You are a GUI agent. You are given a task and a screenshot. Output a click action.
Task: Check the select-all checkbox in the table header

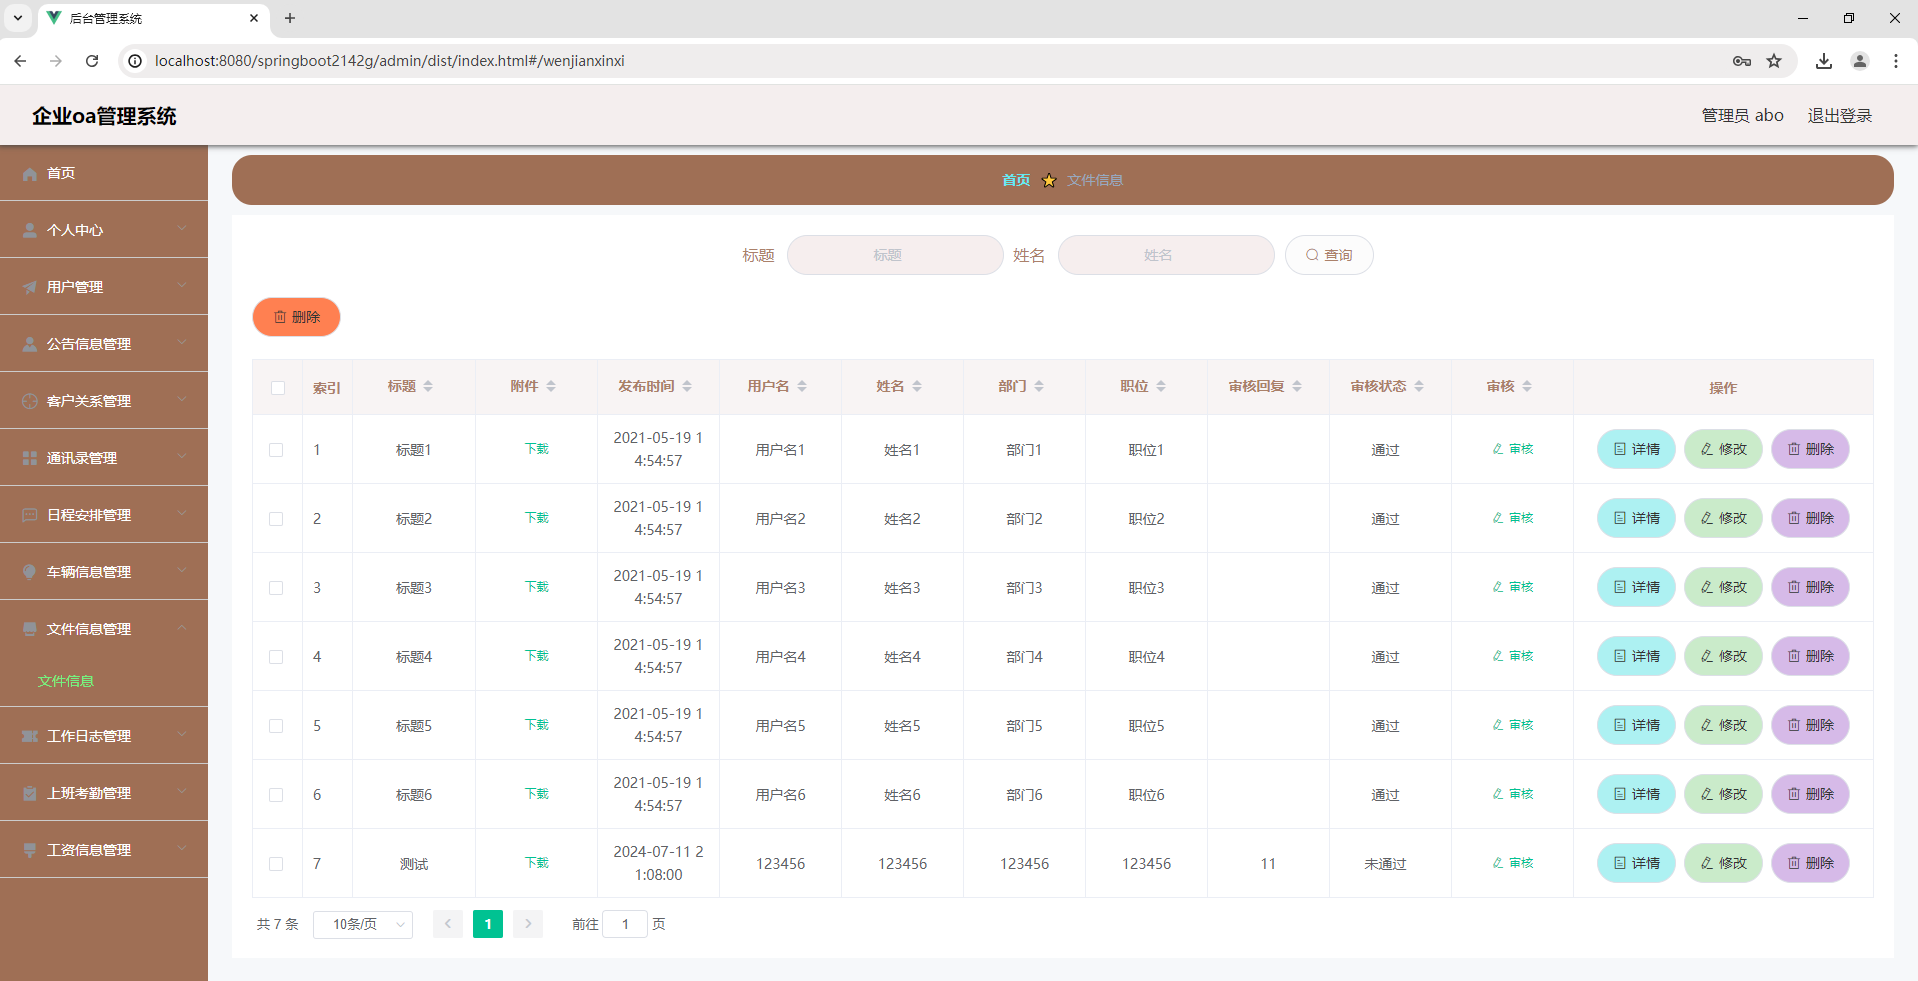pos(277,388)
